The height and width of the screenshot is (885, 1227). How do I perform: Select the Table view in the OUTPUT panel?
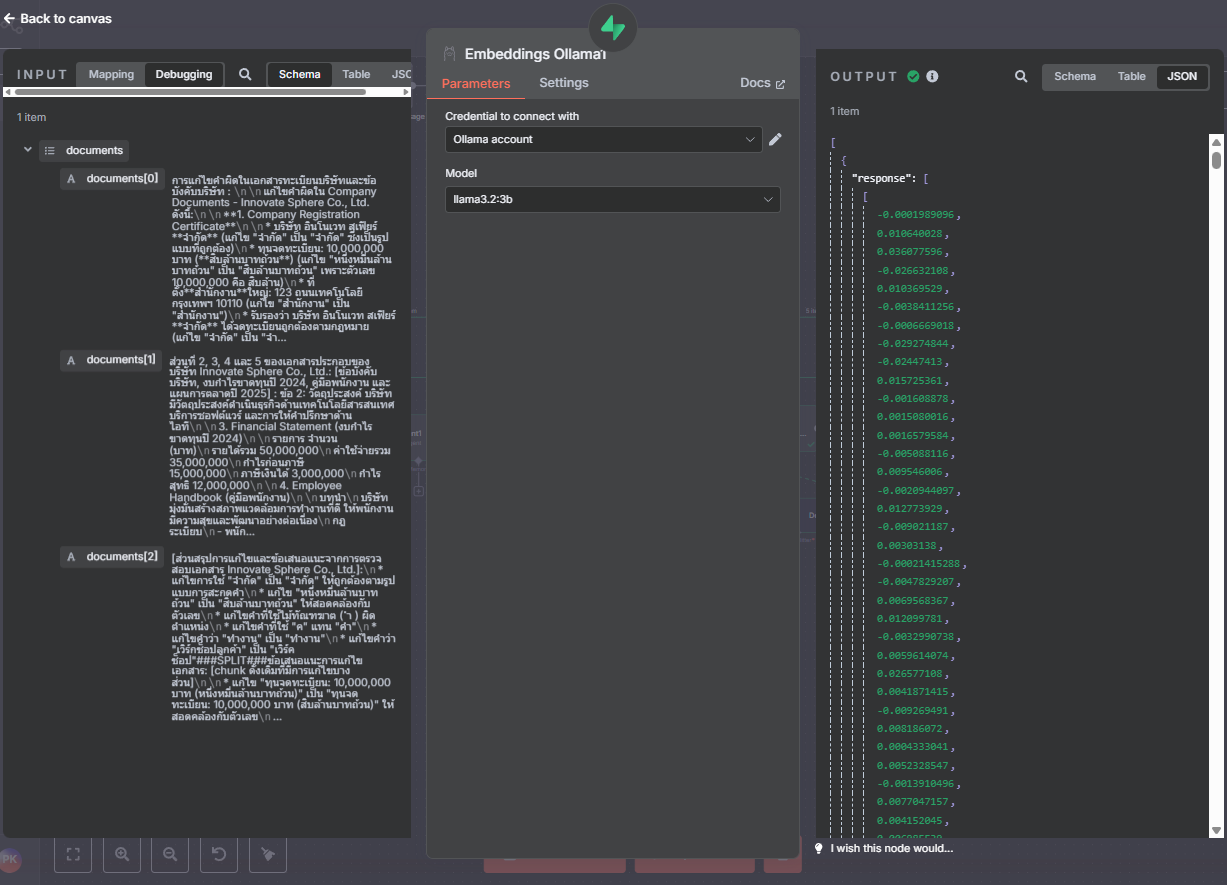(x=1132, y=76)
